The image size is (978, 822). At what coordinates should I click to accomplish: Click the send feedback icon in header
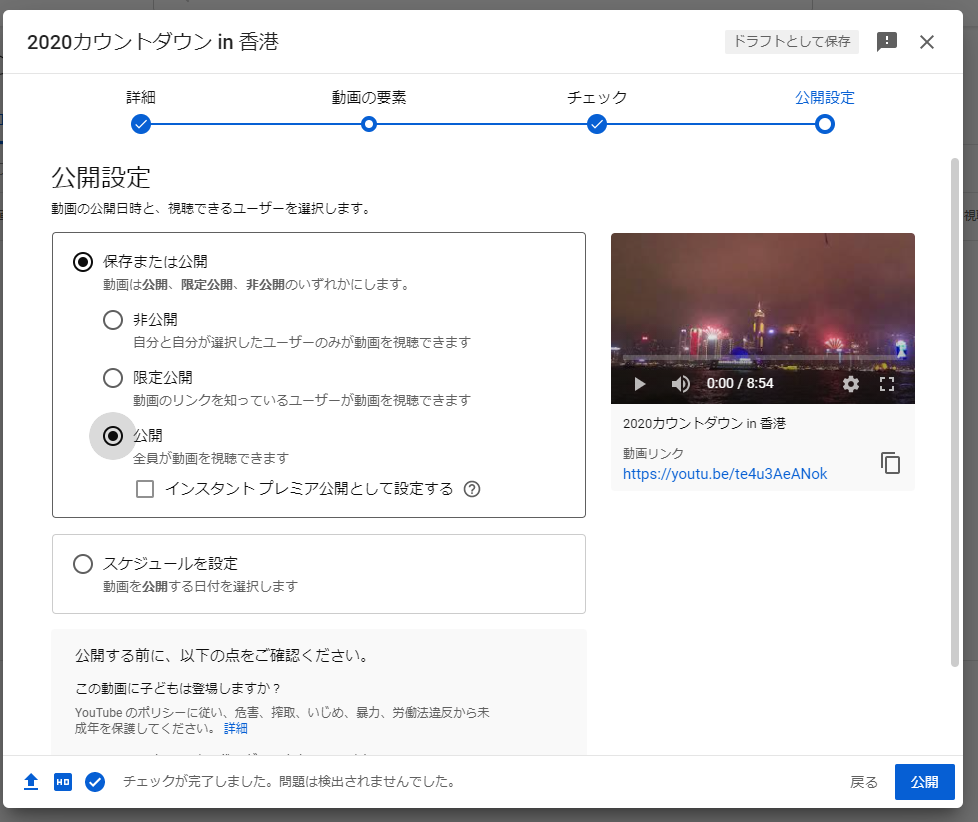886,41
